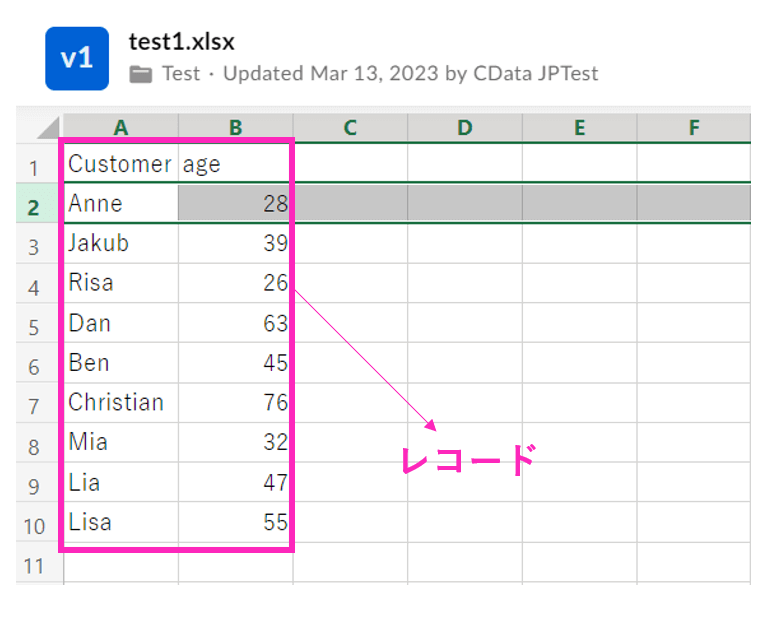Open the Test folder link
Image resolution: width=772 pixels, height=622 pixels.
coord(181,74)
